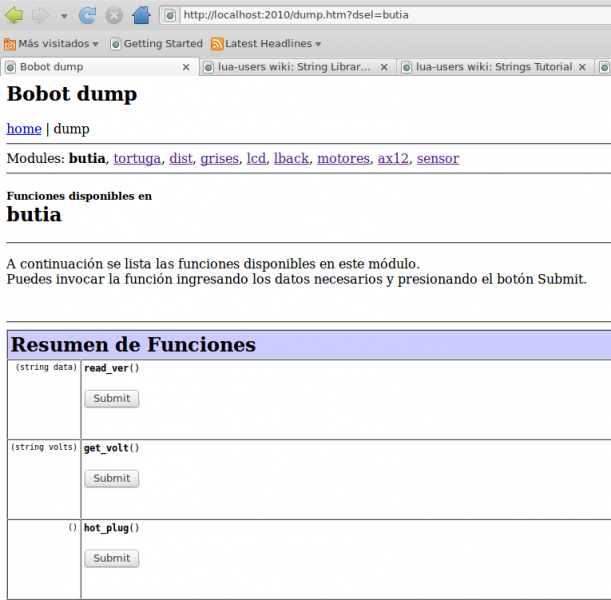Click the browser Back arrow button
611x600 pixels.
point(14,15)
